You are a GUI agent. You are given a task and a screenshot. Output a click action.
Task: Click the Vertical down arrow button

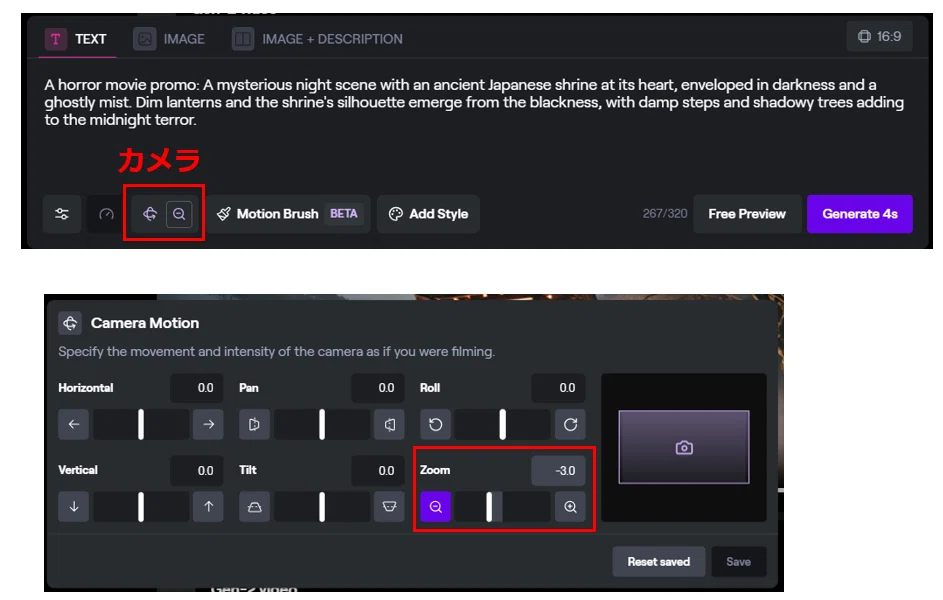[x=74, y=507]
